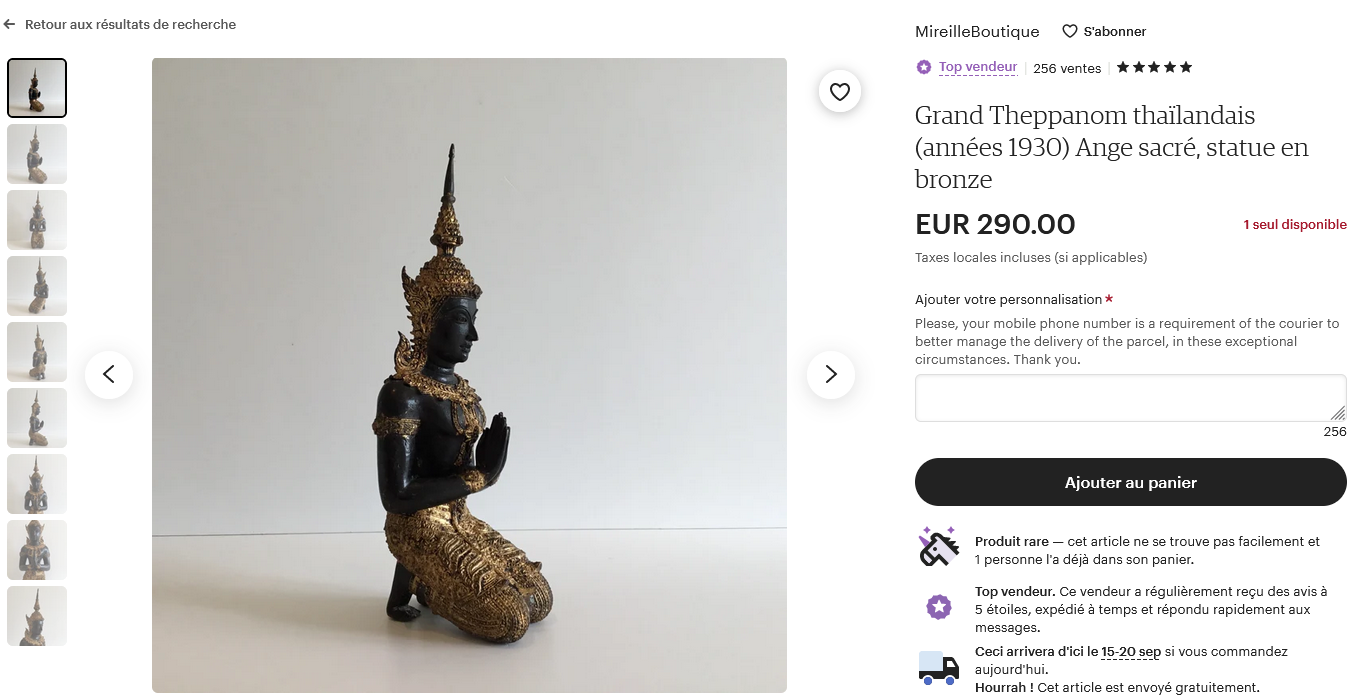
Task: Click the Ajouter au panier button
Action: [1131, 482]
